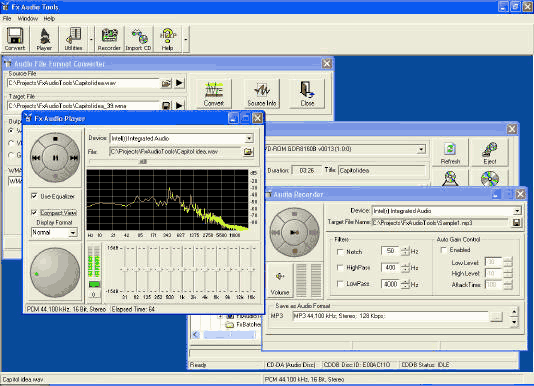Skip to previous track in player

tap(36, 158)
